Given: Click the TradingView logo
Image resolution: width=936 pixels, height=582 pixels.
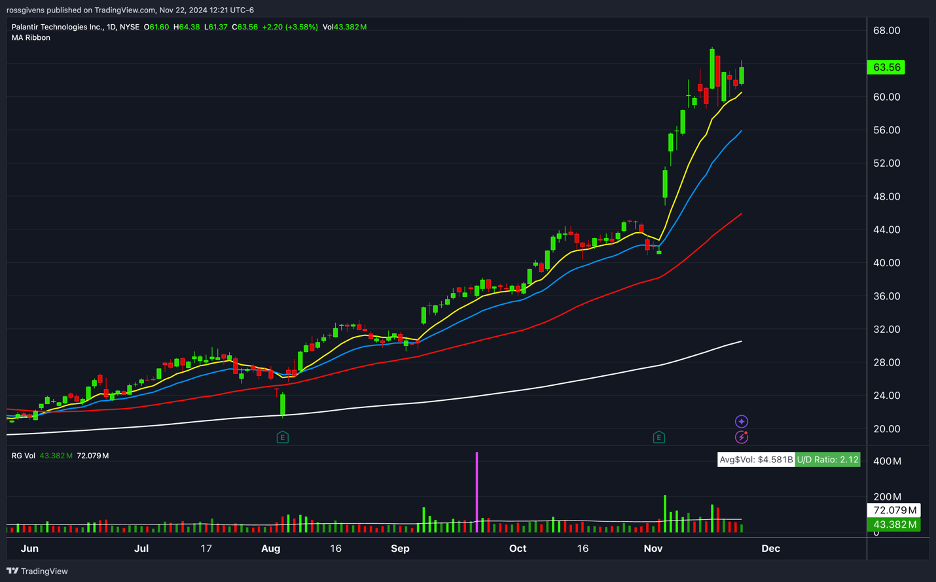Looking at the screenshot, I should [x=37, y=571].
